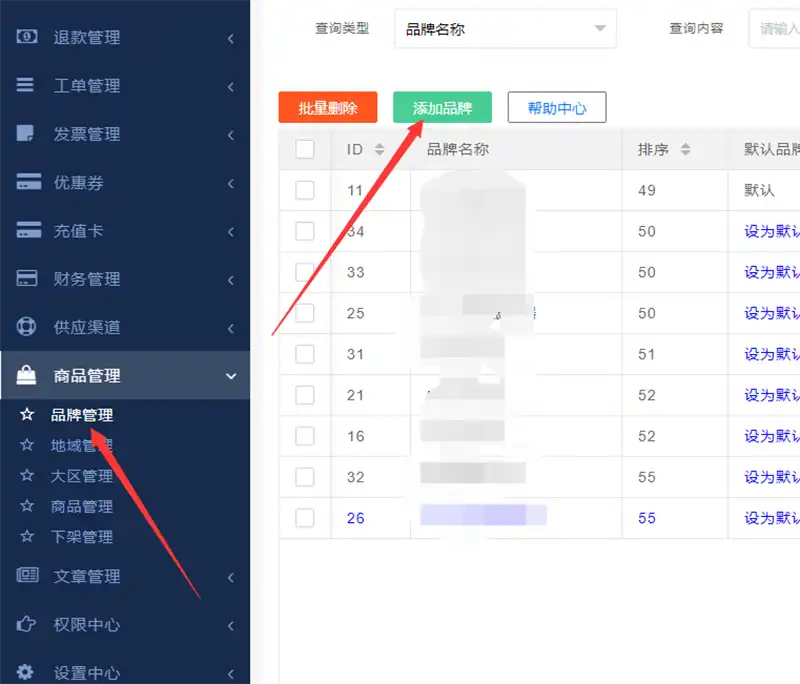This screenshot has width=800, height=684.
Task: Click the 设置中心 gear icon
Action: 25,672
